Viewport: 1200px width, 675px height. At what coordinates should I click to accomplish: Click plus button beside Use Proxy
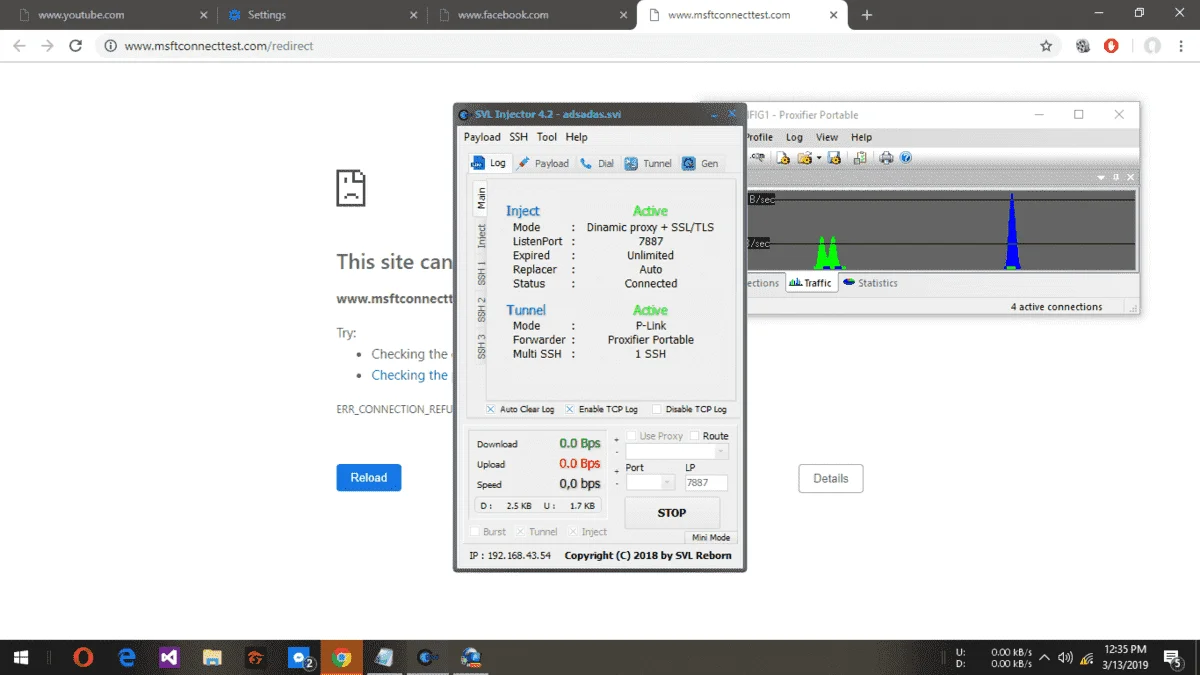[617, 438]
